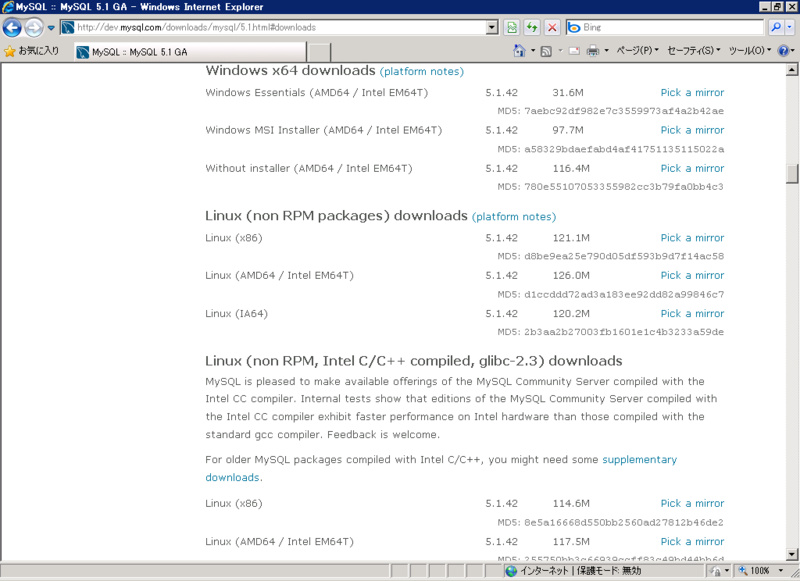The height and width of the screenshot is (581, 800).
Task: Open Windows x64 platform notes link
Action: pos(421,71)
